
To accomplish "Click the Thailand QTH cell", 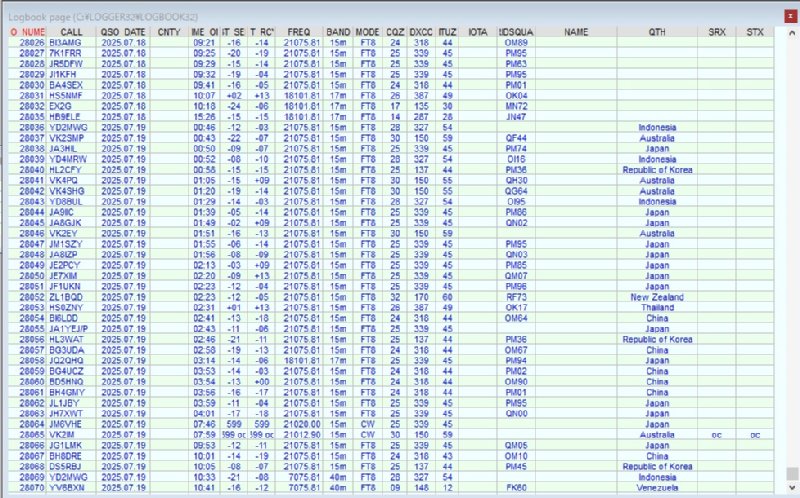I will pyautogui.click(x=656, y=308).
